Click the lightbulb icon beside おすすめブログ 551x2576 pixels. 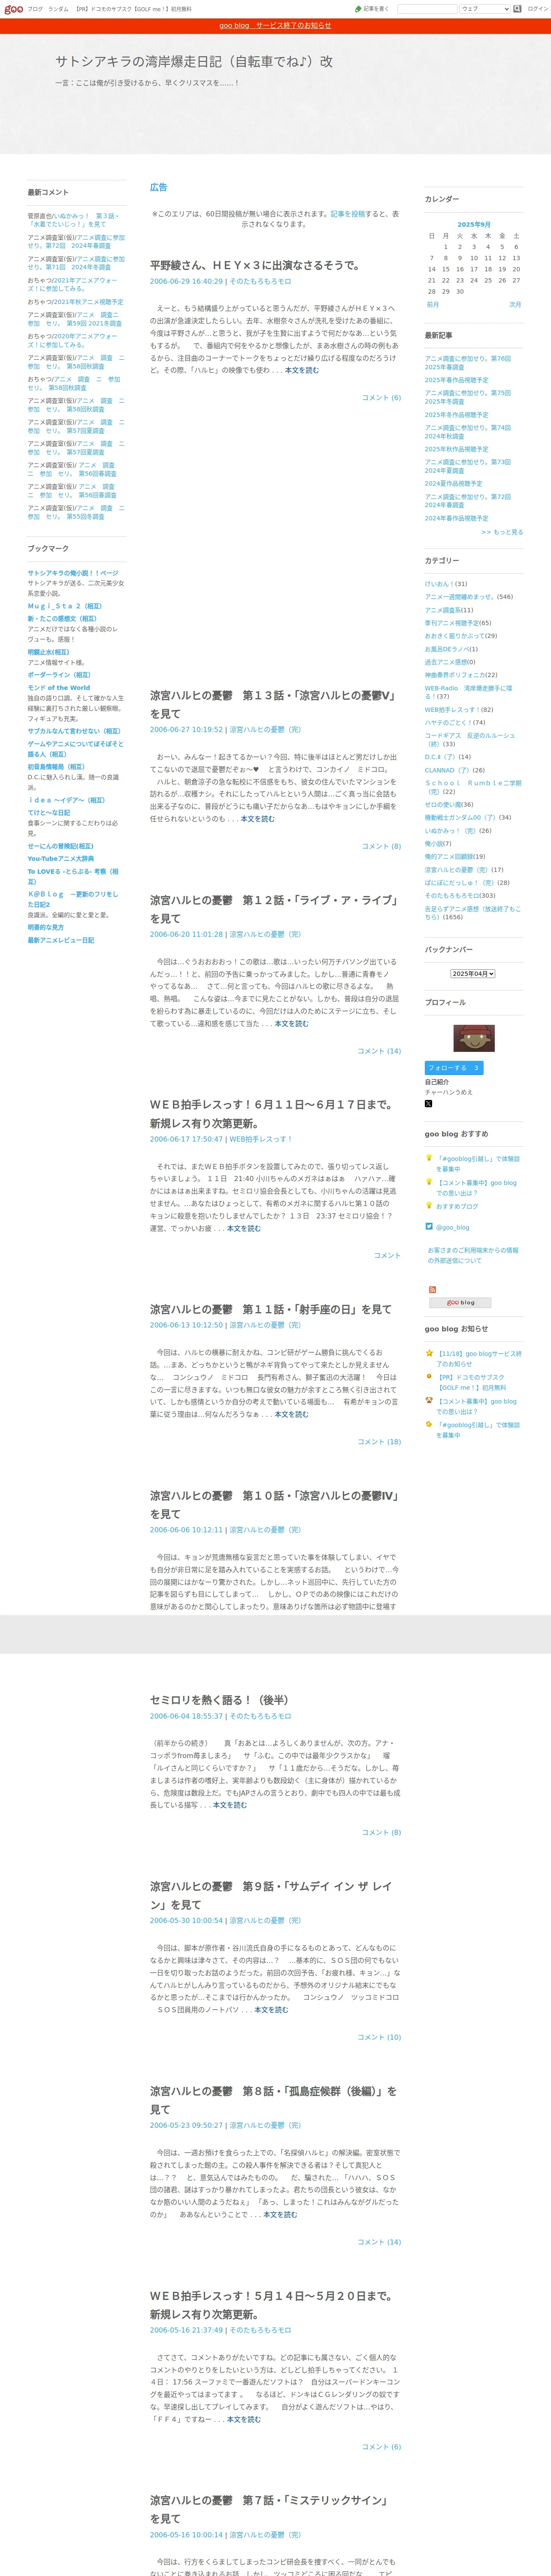(429, 1206)
